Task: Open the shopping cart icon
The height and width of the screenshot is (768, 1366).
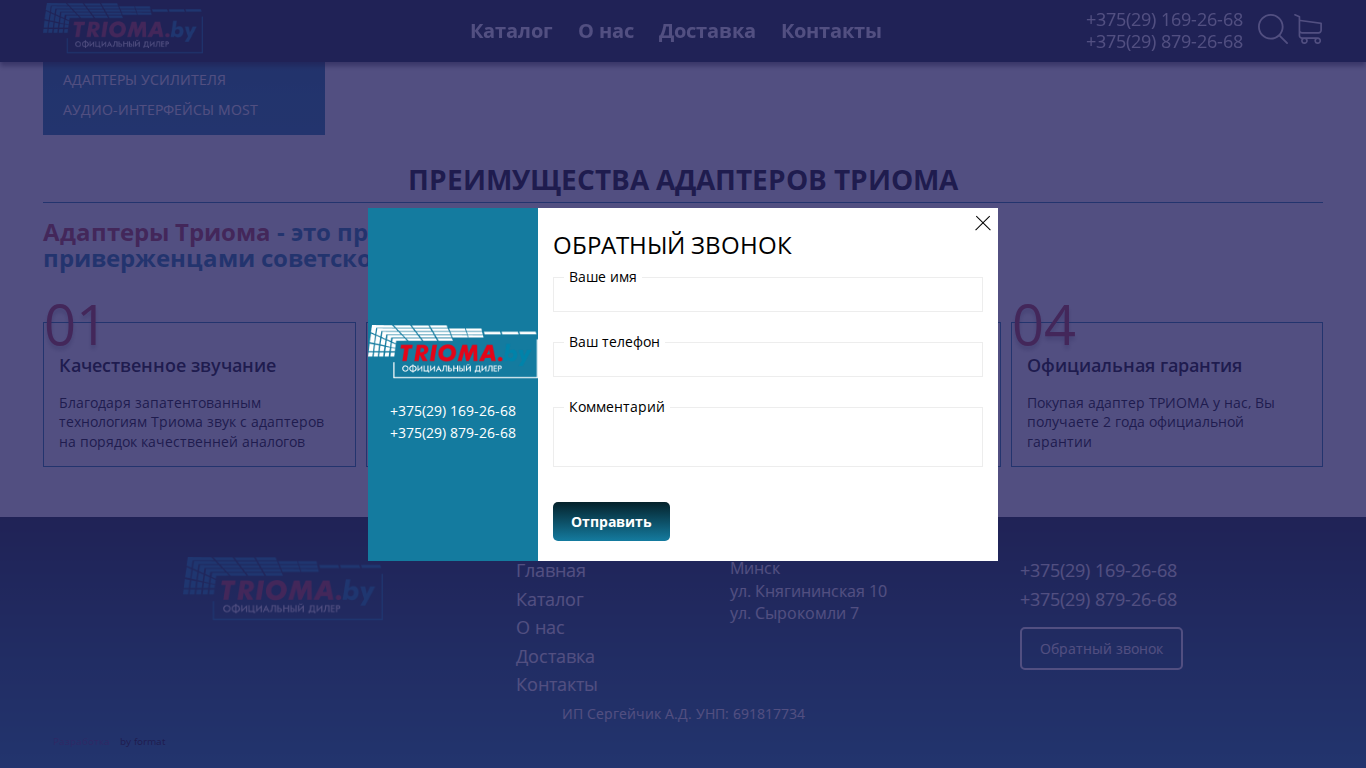Action: (1308, 29)
